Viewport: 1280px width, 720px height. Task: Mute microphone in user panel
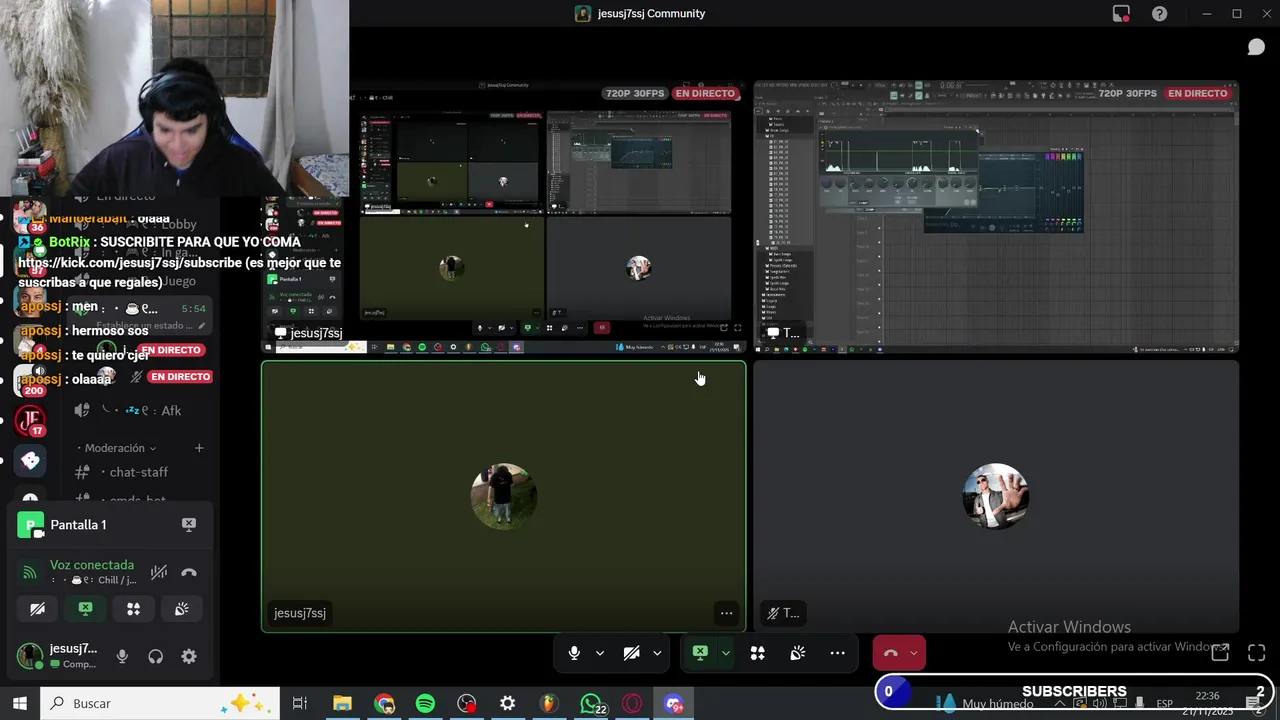point(122,656)
